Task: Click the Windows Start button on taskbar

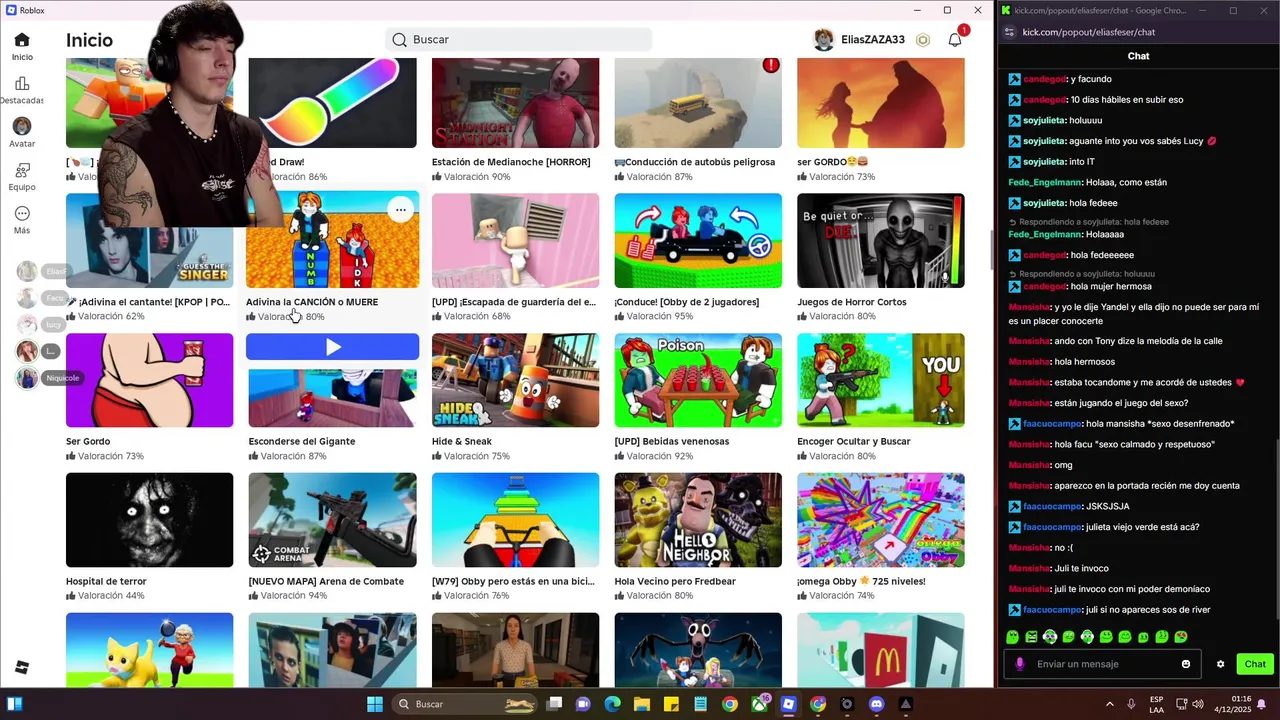Action: tap(375, 704)
